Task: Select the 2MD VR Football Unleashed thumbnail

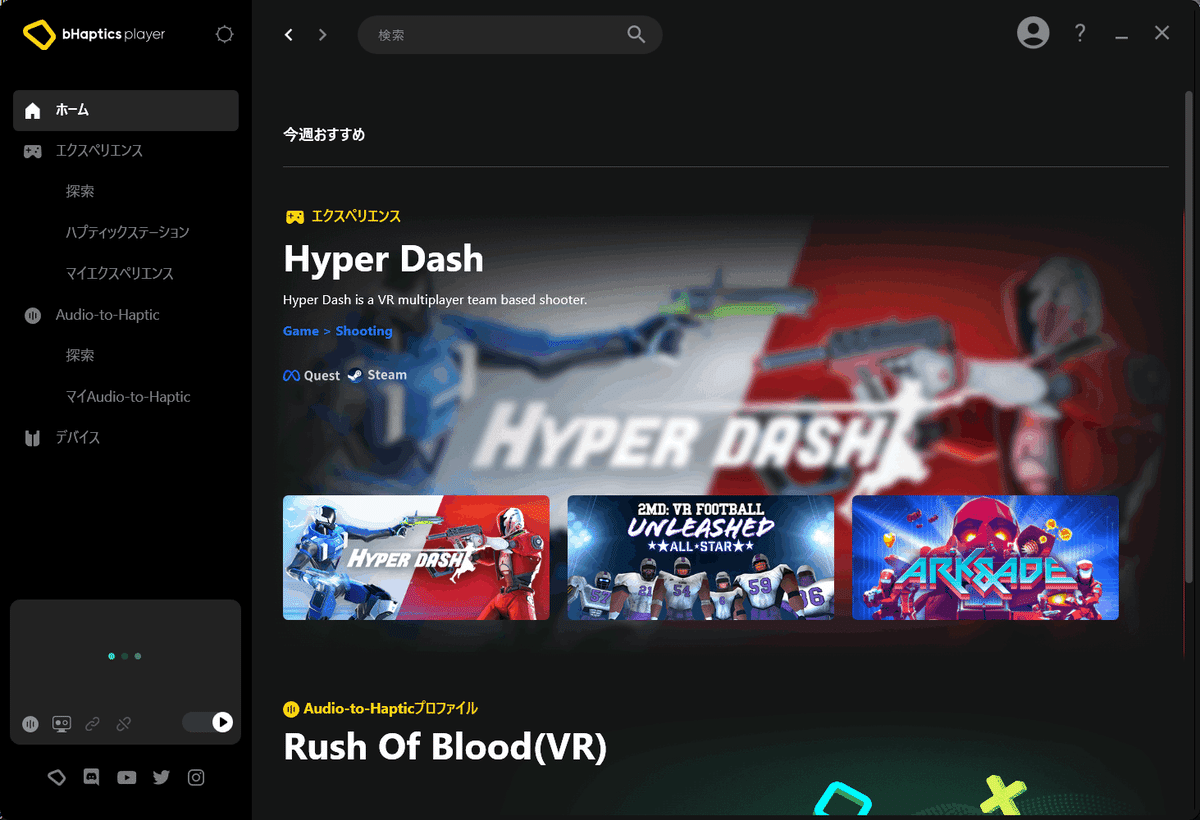Action: (701, 558)
